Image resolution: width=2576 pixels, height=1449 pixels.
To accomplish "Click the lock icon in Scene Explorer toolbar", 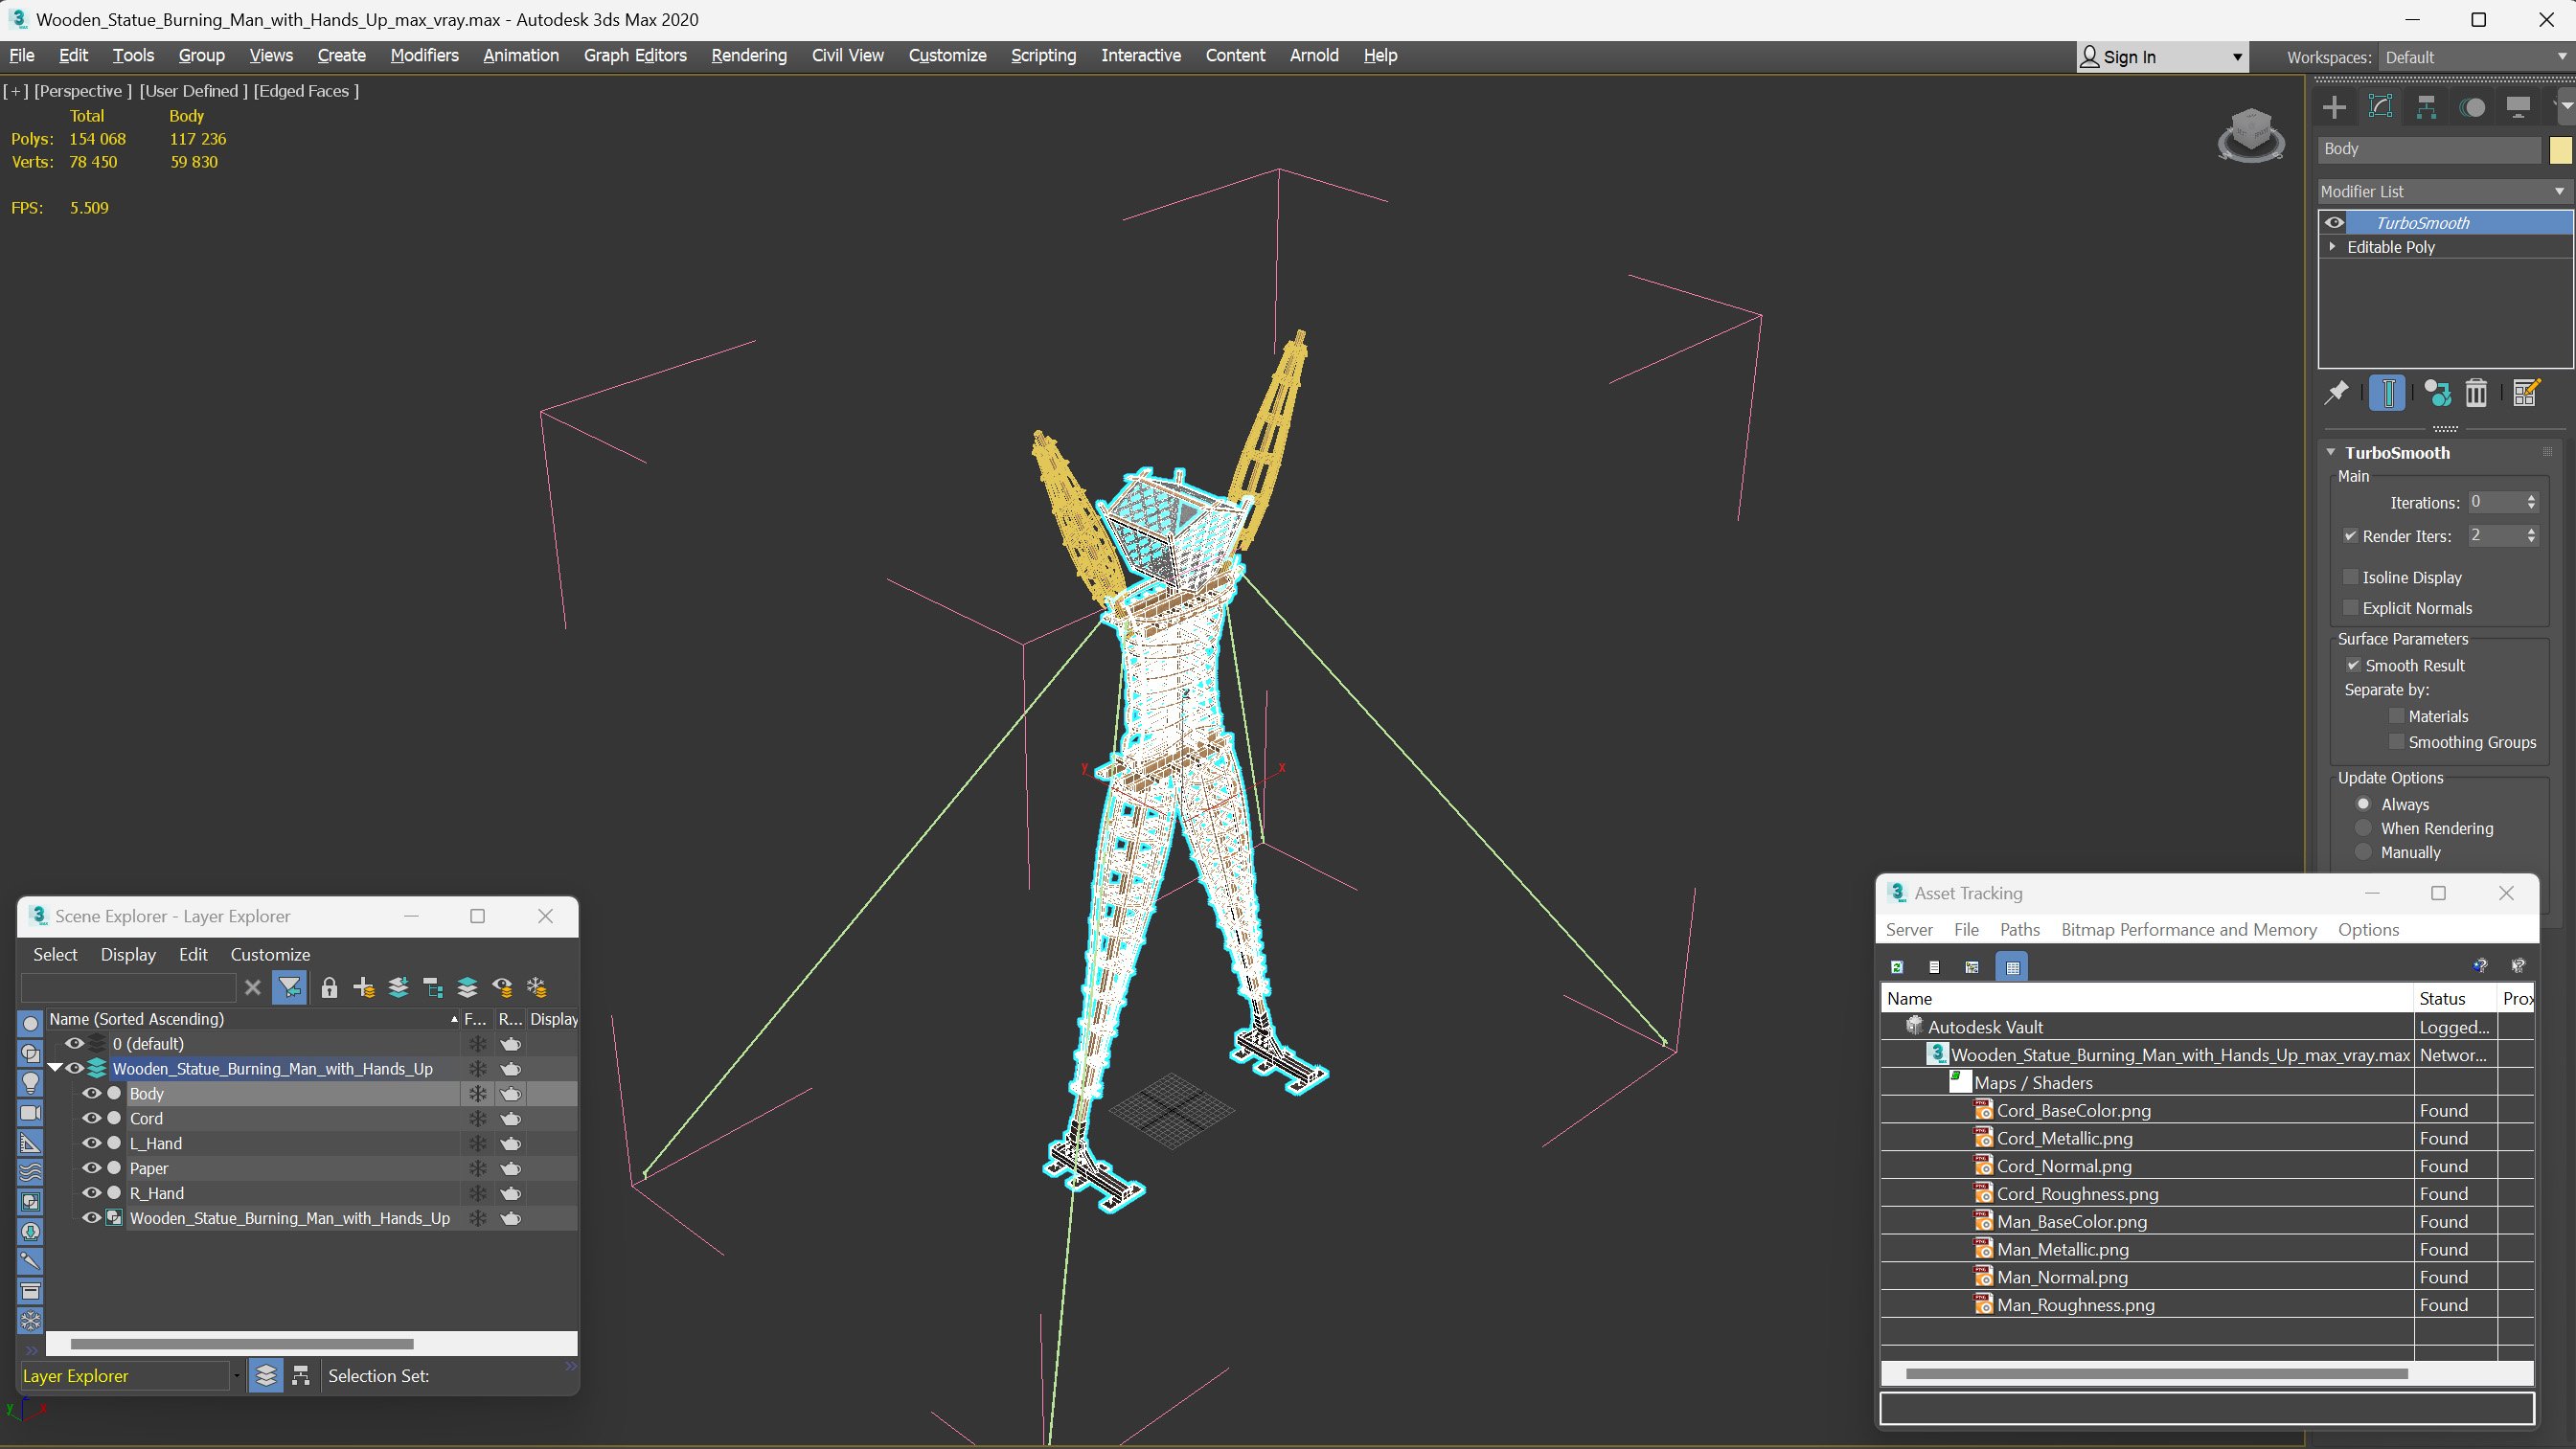I will [329, 988].
